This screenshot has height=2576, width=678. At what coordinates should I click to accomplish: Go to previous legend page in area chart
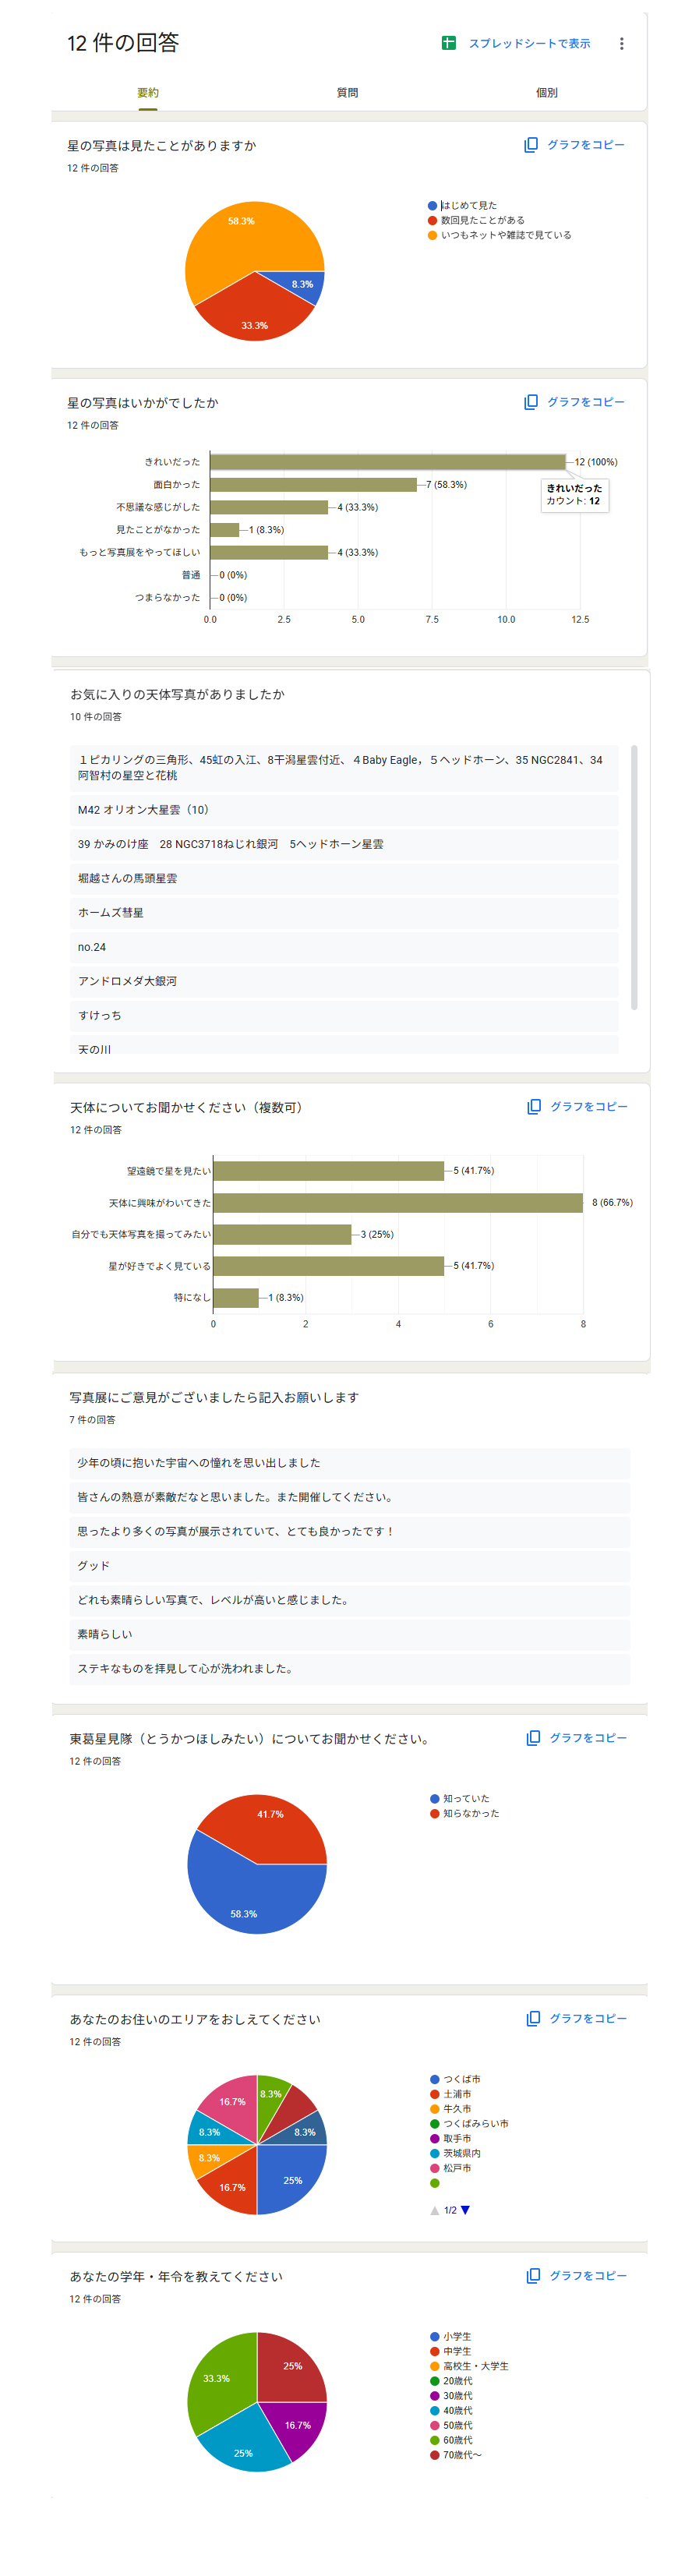click(434, 2210)
